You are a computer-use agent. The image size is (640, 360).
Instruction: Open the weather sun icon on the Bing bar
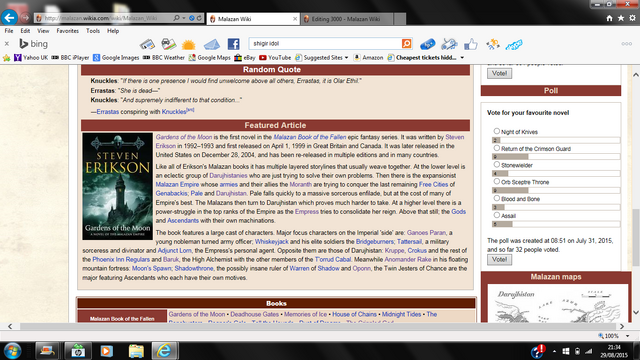coord(189,44)
